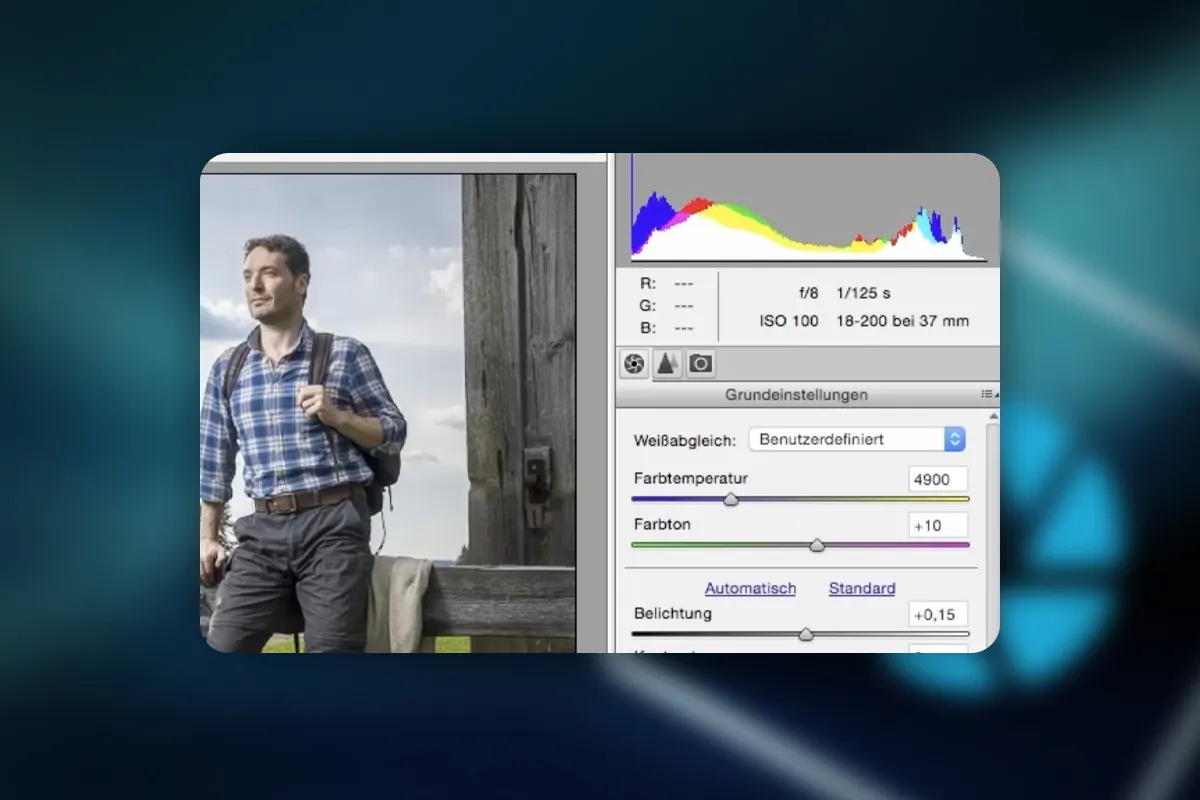Image resolution: width=1200 pixels, height=800 pixels.
Task: Click the Belichtung label
Action: click(x=673, y=613)
